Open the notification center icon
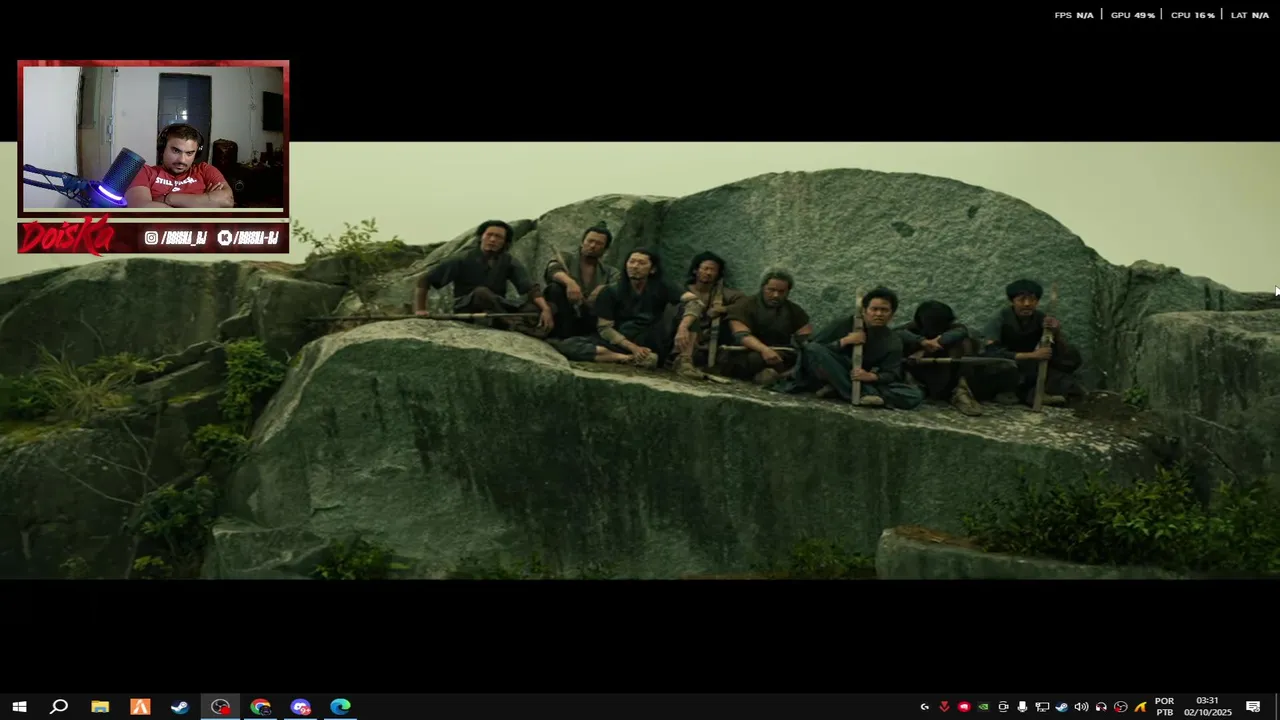This screenshot has width=1280, height=720. point(1253,706)
